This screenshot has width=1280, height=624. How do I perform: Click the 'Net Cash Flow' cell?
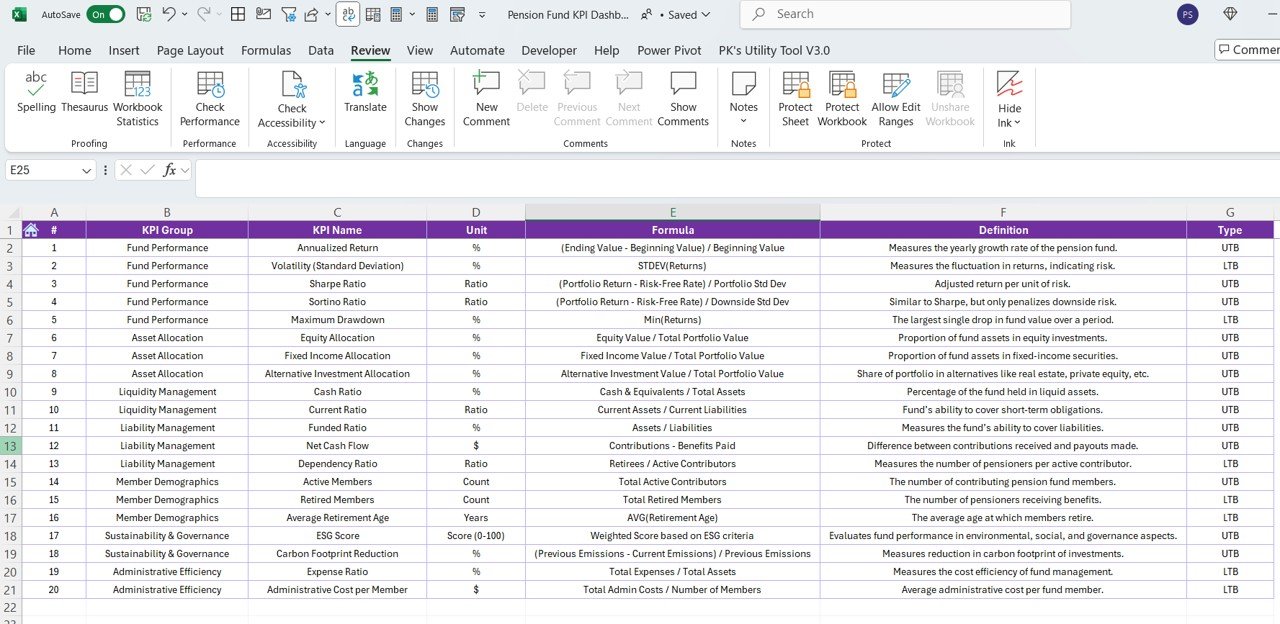click(x=337, y=446)
